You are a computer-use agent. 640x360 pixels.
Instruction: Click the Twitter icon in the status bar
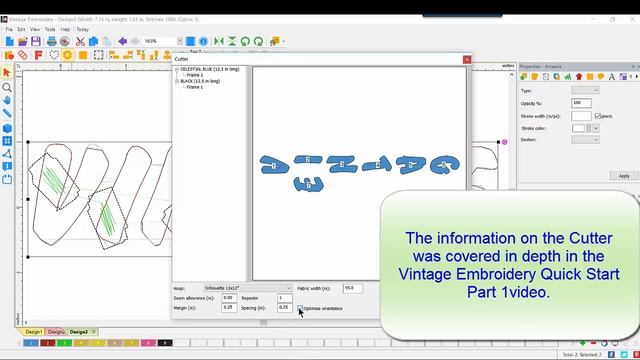(624, 355)
